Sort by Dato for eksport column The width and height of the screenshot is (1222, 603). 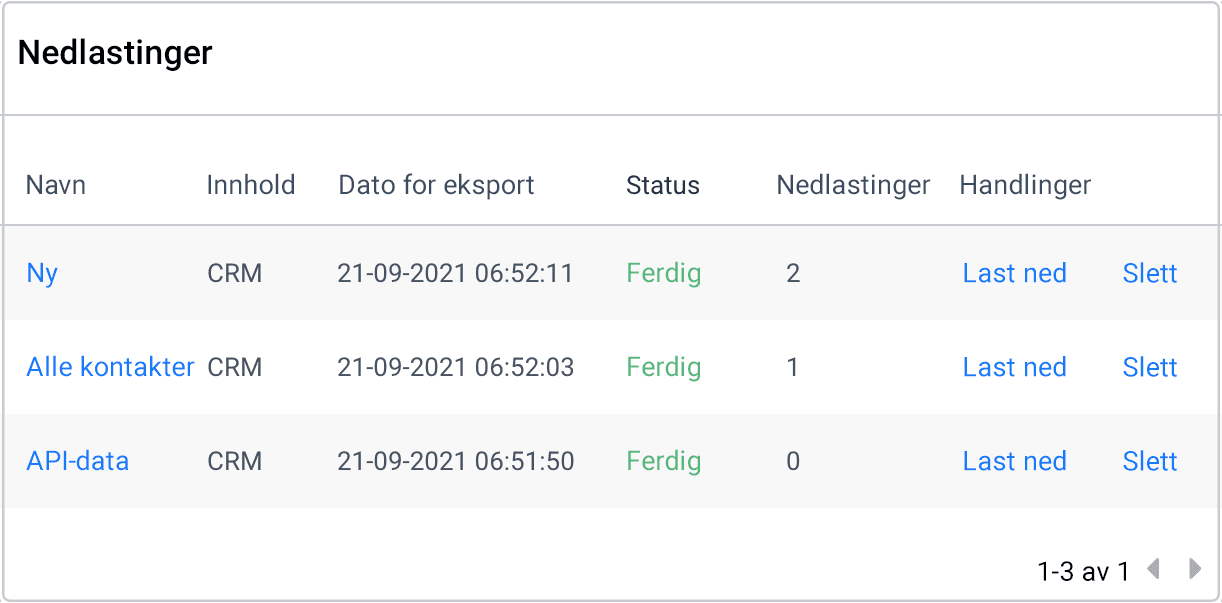(x=436, y=185)
